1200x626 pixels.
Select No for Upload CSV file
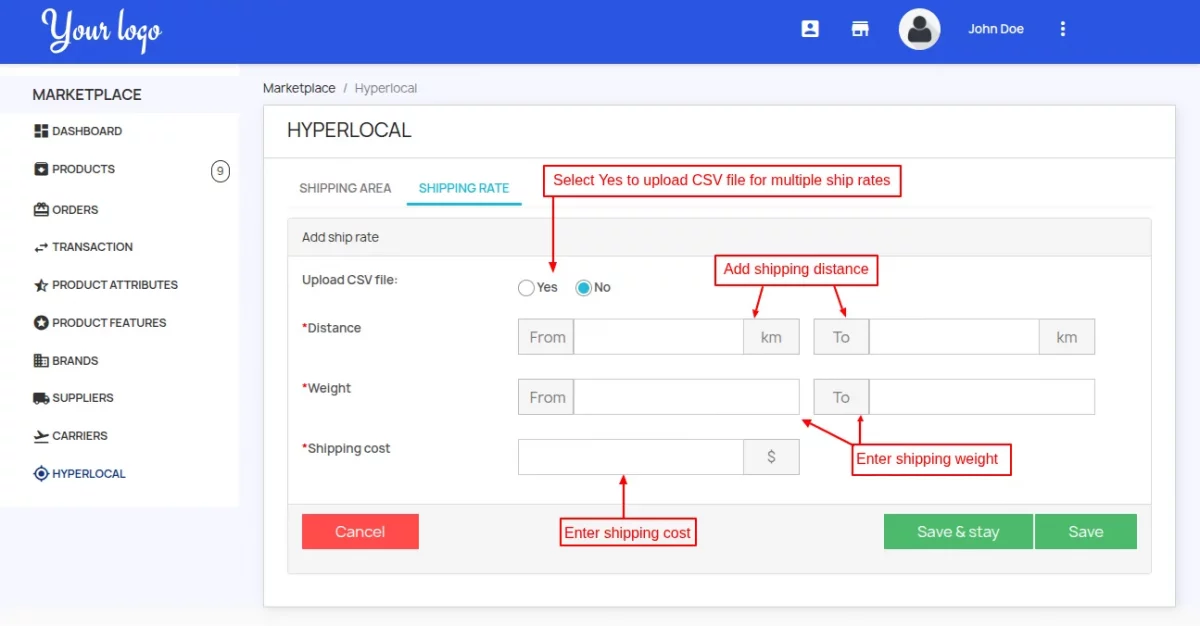[583, 288]
